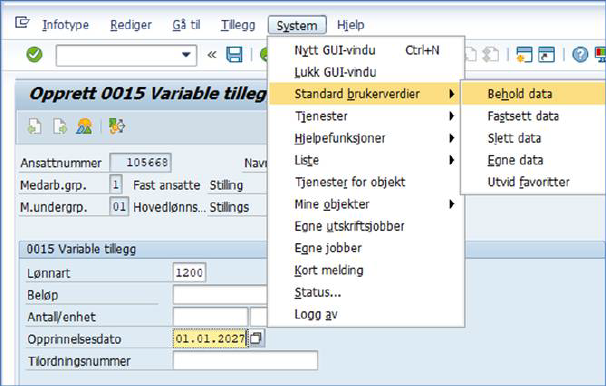Open the command field dropdown arrow
The image size is (606, 386).
coord(186,55)
